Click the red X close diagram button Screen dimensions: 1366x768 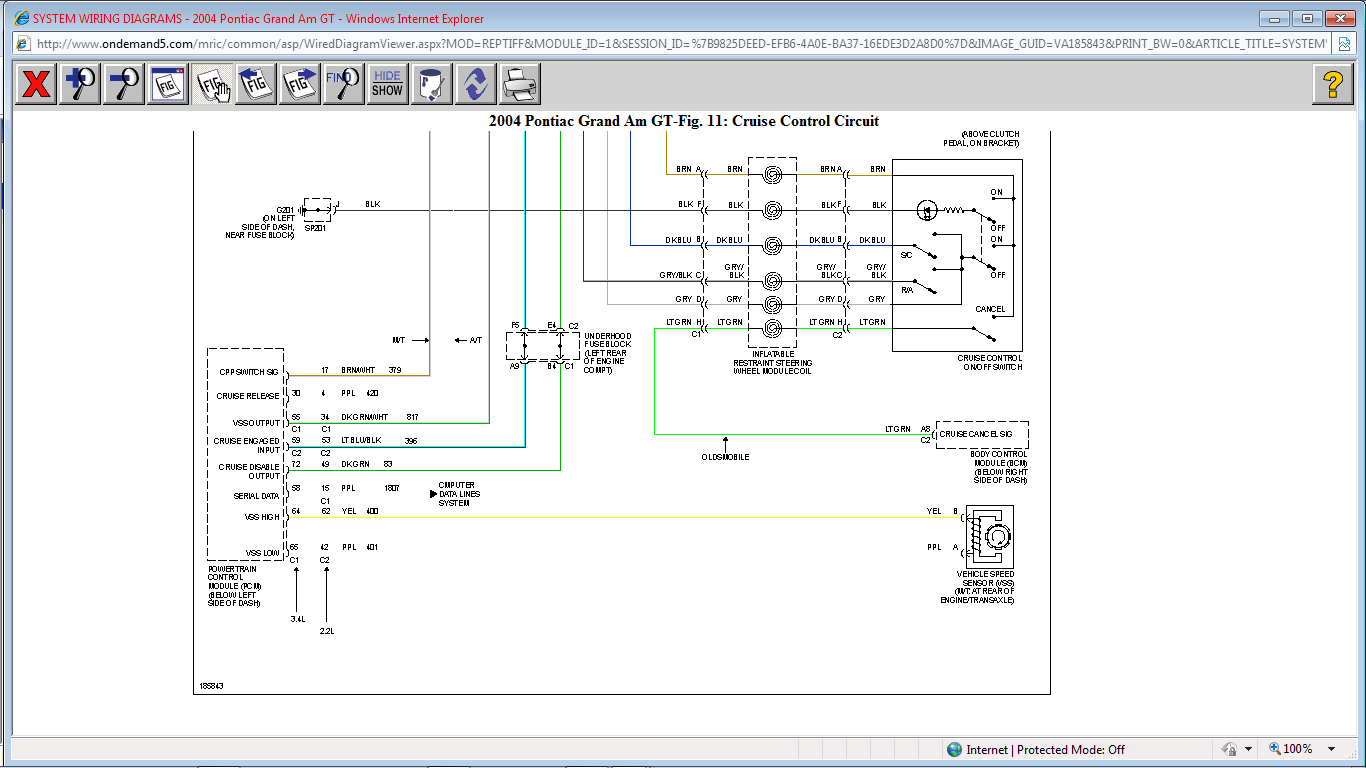tap(36, 84)
